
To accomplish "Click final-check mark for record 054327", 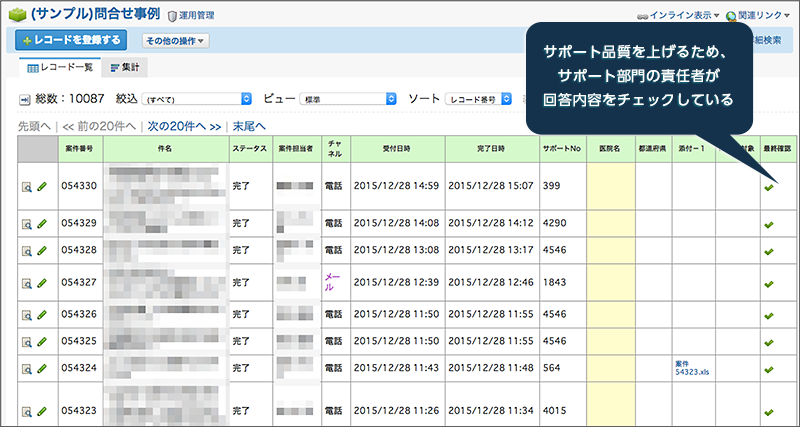I will pos(769,284).
